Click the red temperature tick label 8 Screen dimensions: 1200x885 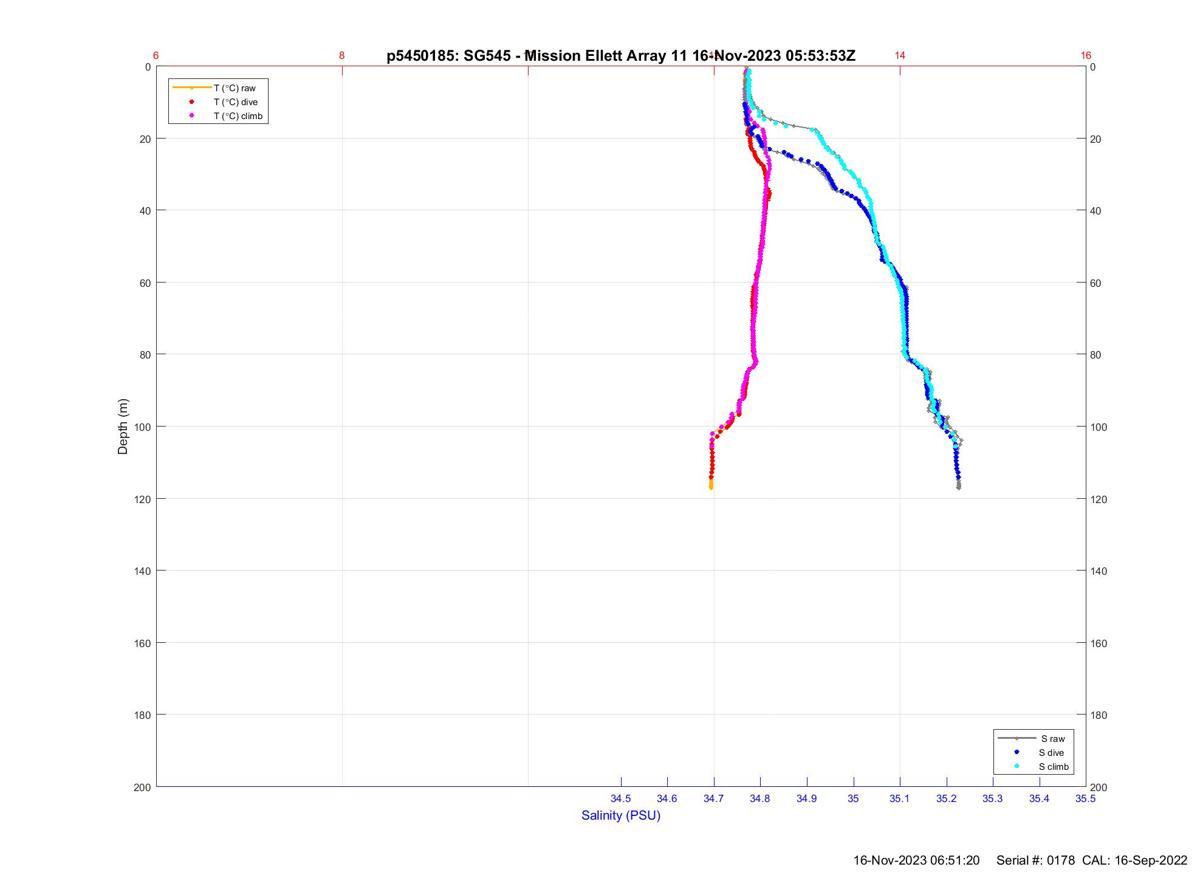click(342, 56)
